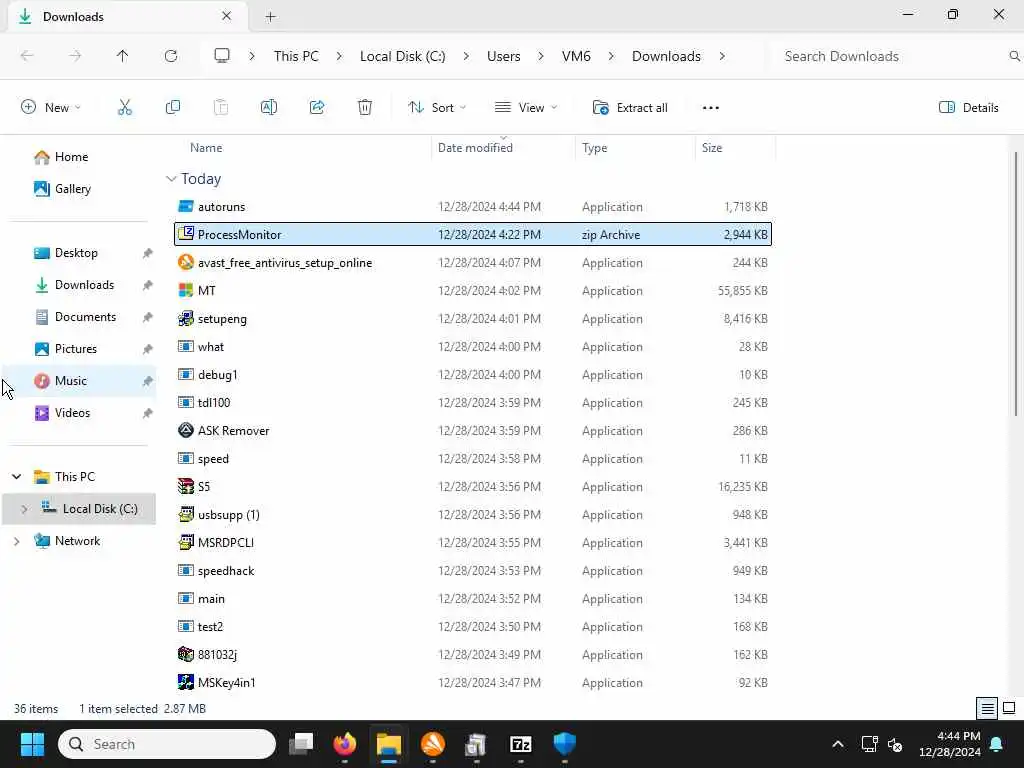This screenshot has height=768, width=1024.
Task: Switch to large thumbnails view layout
Action: point(1009,708)
